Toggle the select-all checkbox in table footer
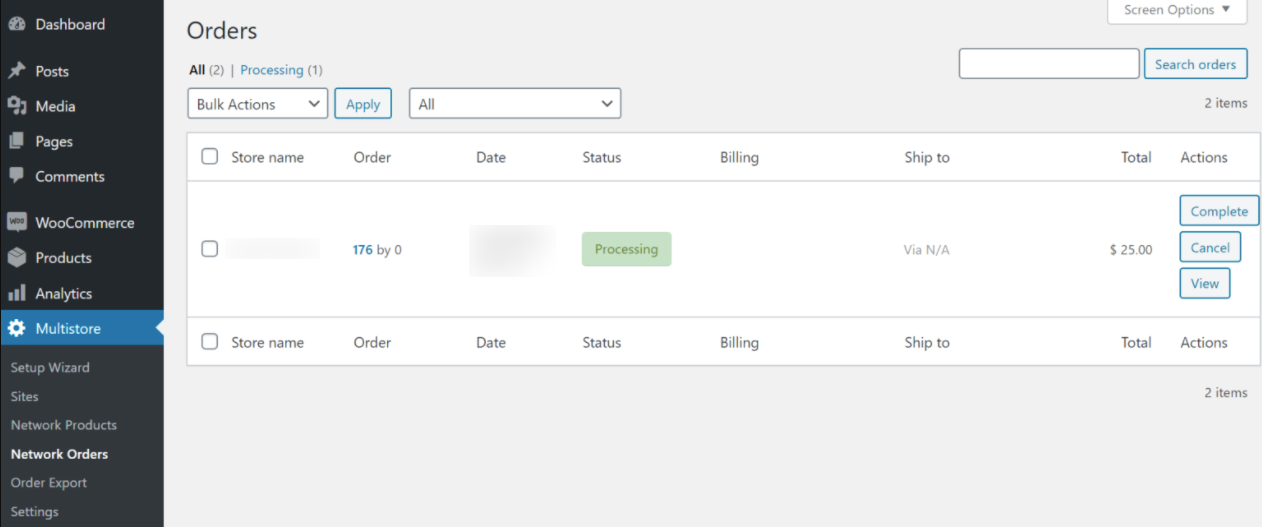1262x527 pixels. coord(209,342)
